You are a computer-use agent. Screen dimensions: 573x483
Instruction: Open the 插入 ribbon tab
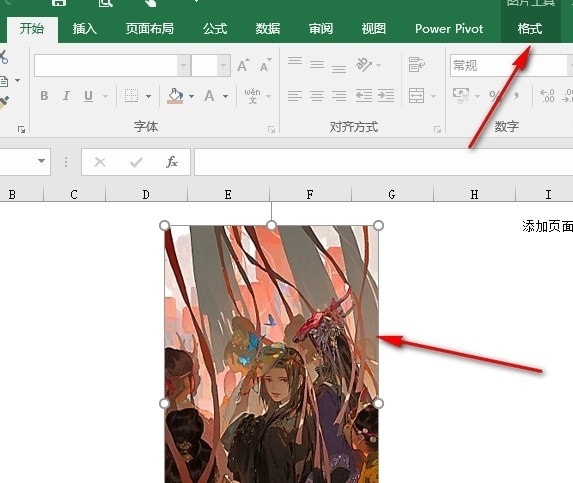click(84, 28)
